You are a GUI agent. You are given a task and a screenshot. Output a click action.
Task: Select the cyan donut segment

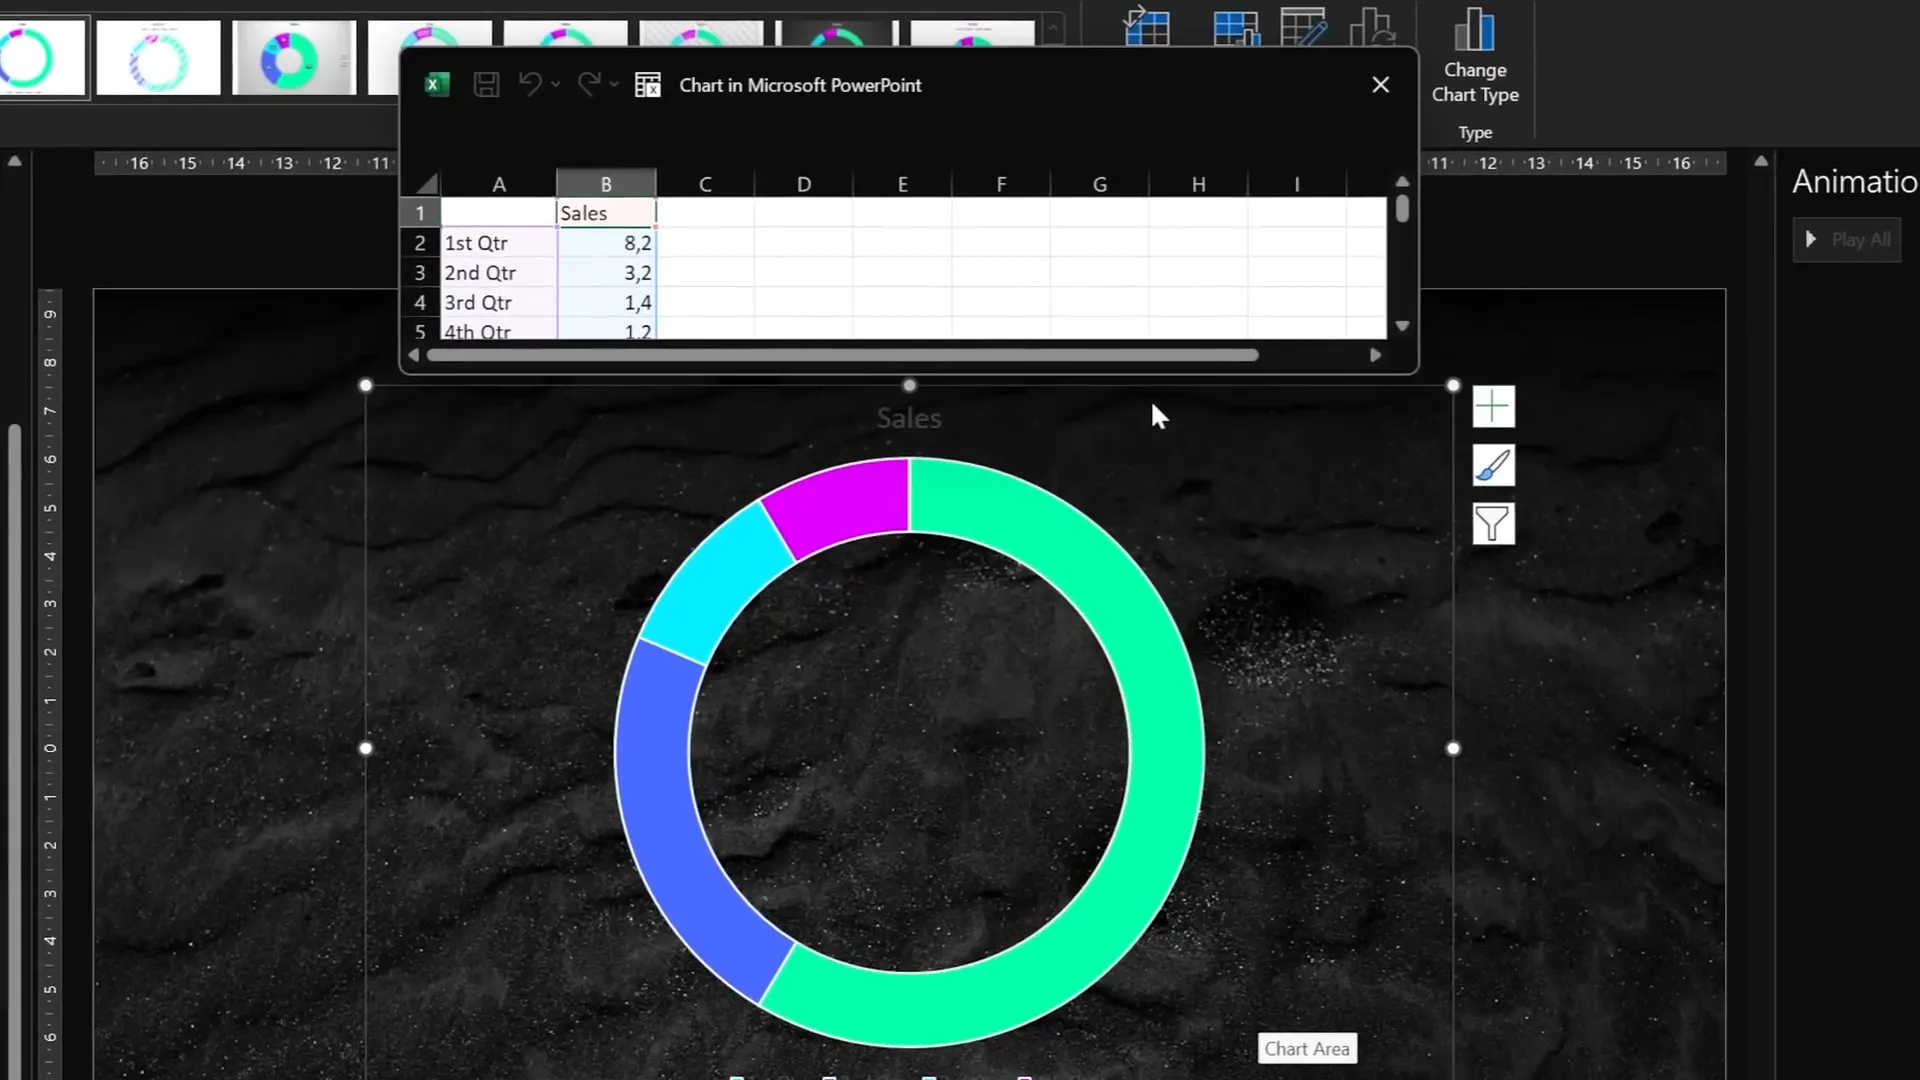click(x=717, y=585)
